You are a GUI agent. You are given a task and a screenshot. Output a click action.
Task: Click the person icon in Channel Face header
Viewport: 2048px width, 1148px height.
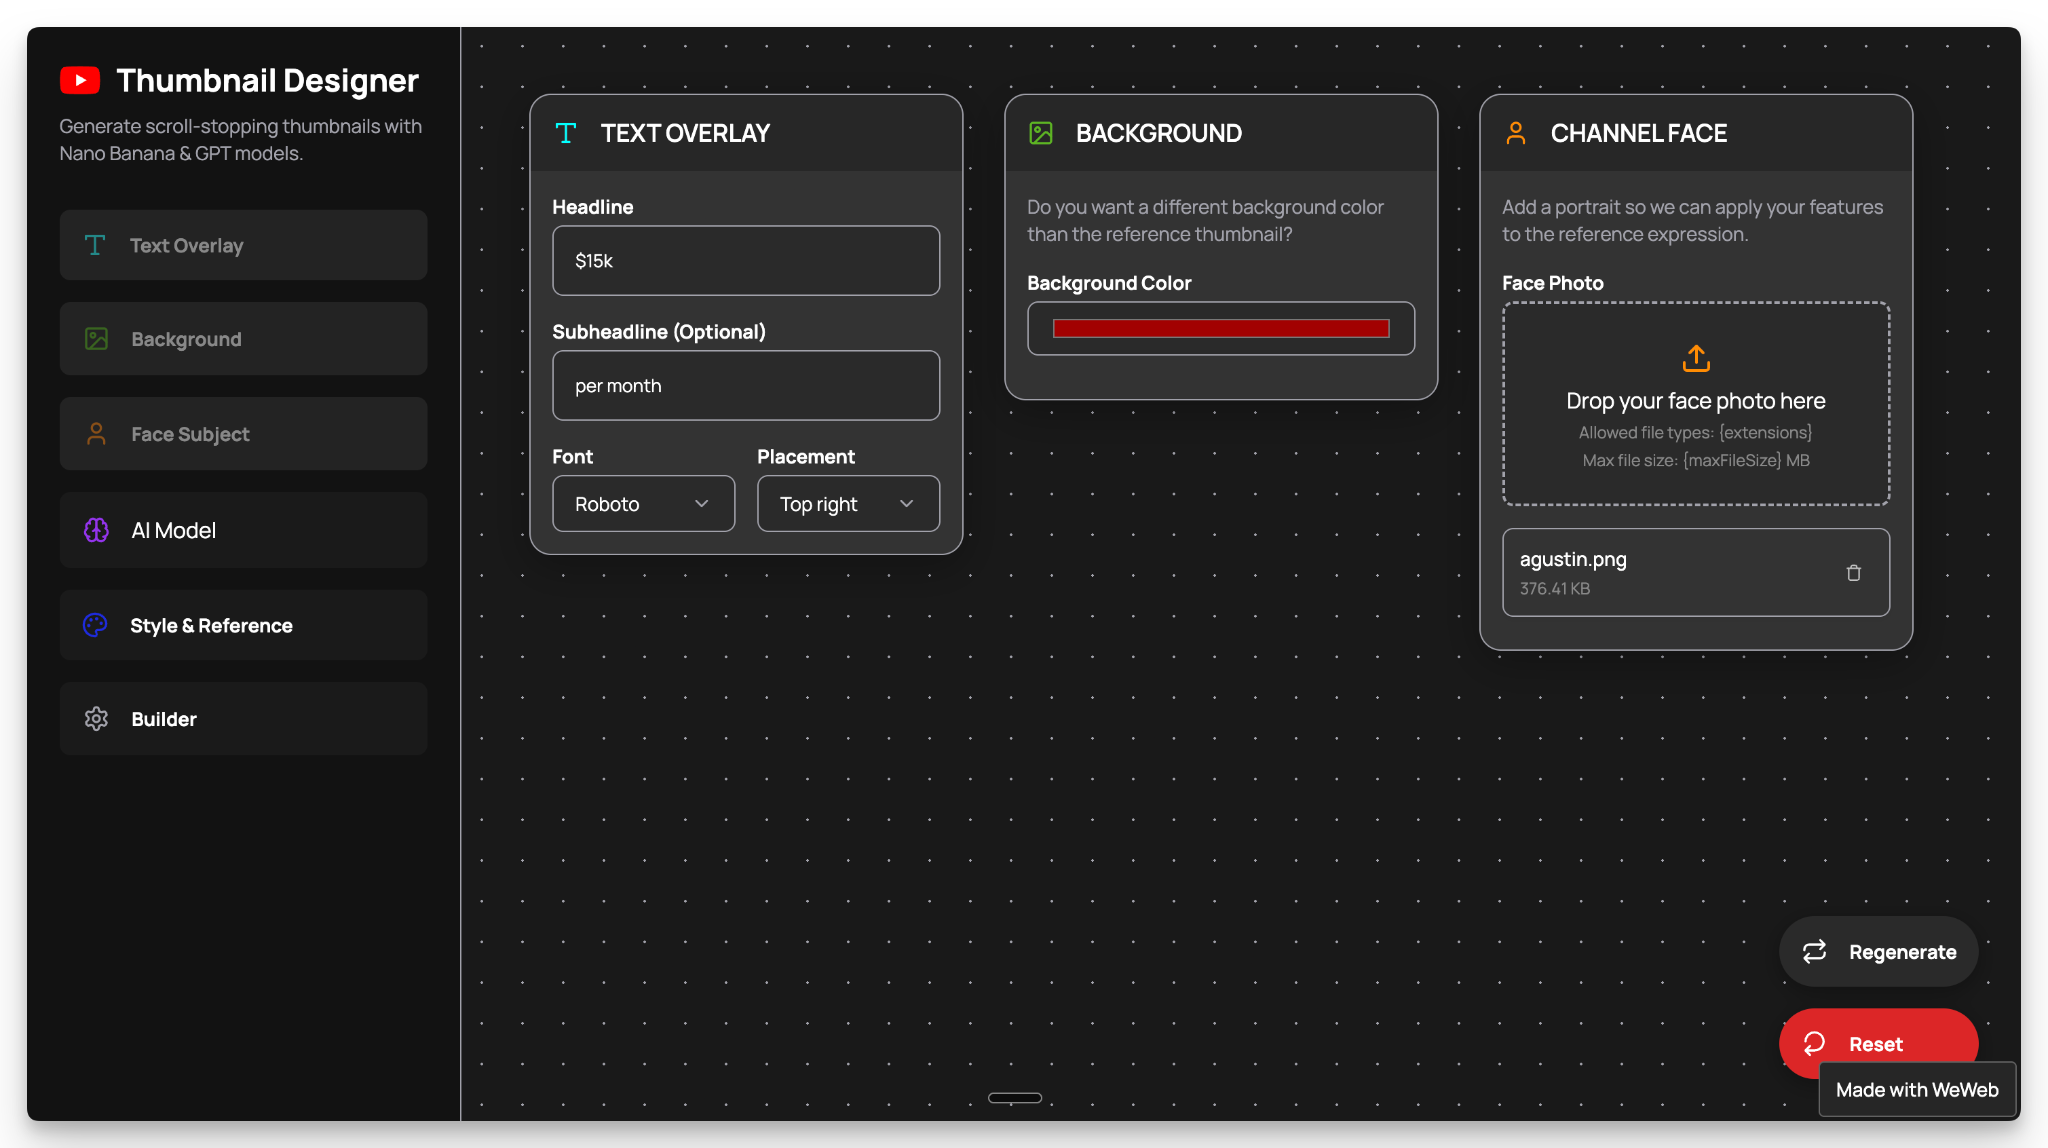1516,133
